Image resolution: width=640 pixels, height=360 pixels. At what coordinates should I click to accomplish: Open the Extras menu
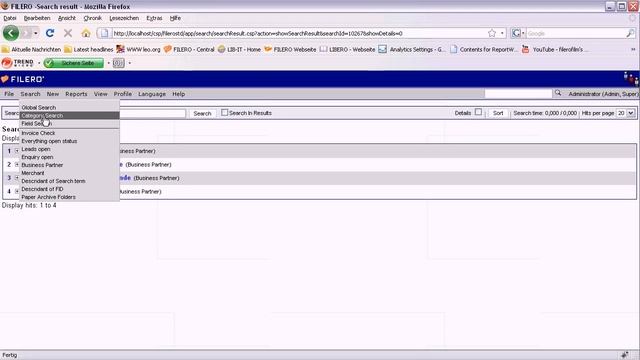(154, 18)
